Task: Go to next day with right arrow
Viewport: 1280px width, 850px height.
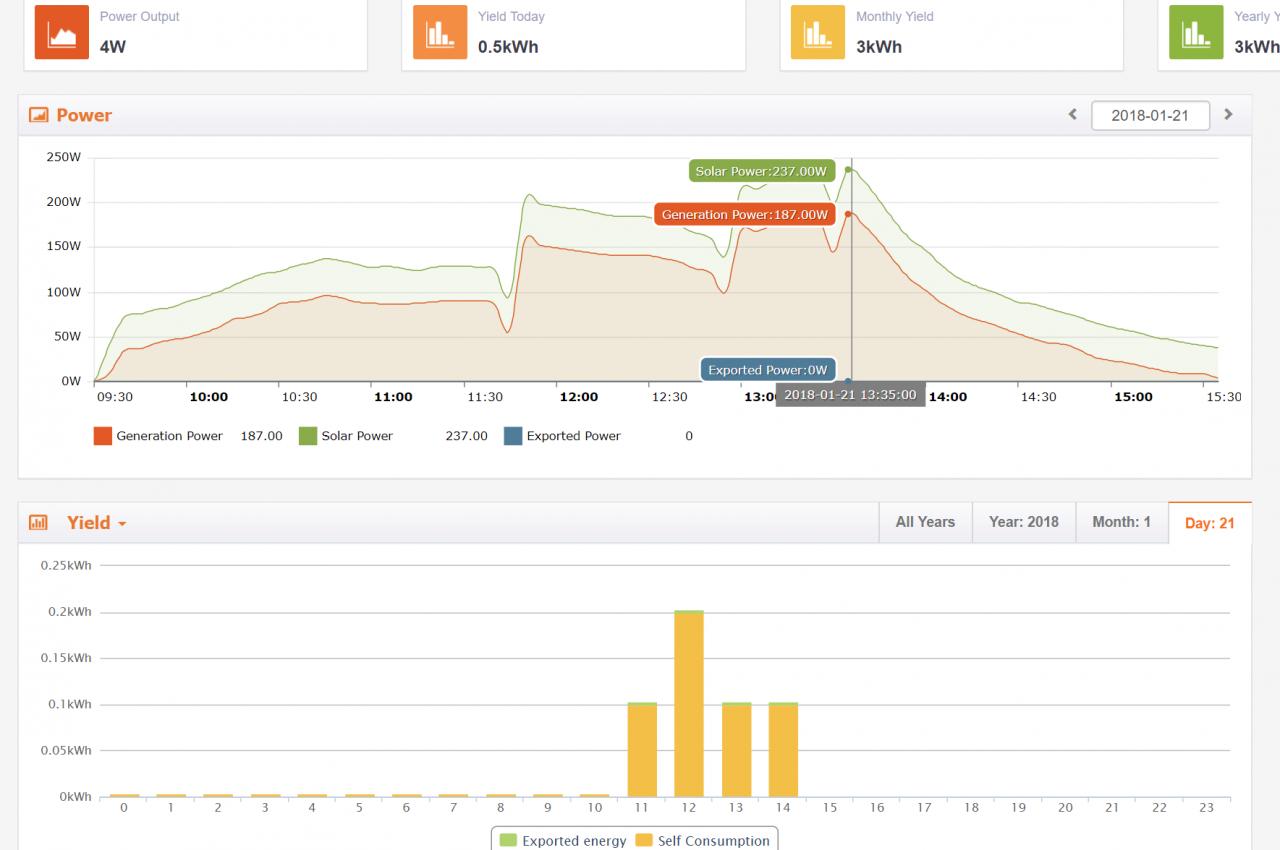Action: click(1229, 115)
